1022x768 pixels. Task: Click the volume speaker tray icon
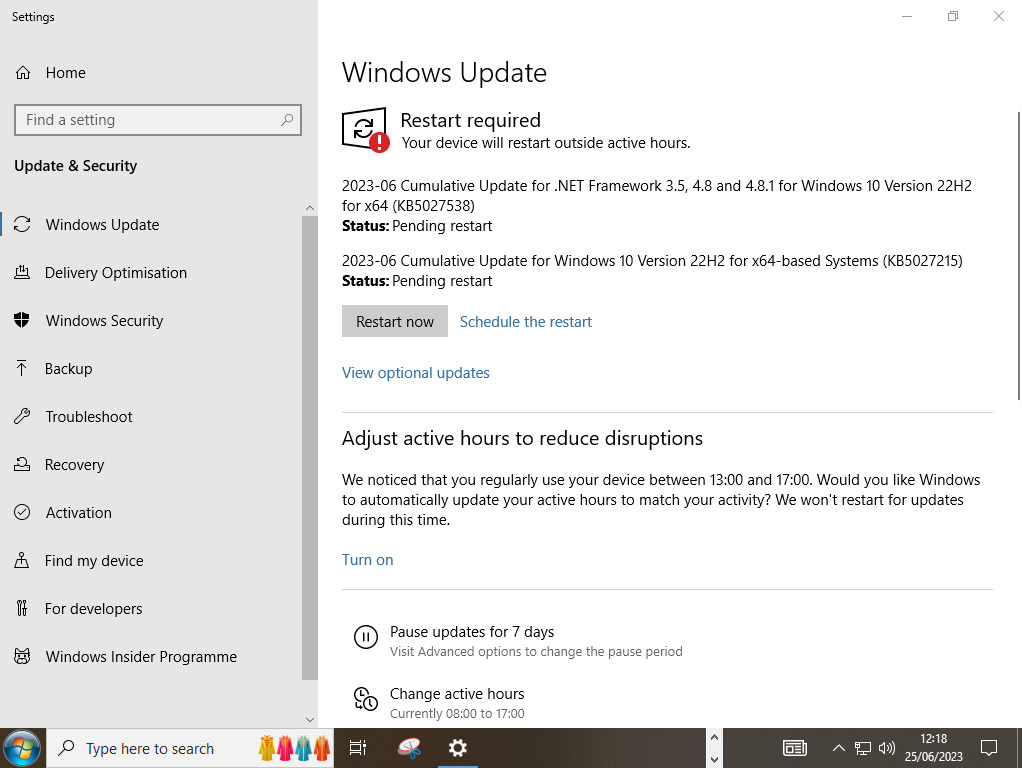coord(886,748)
